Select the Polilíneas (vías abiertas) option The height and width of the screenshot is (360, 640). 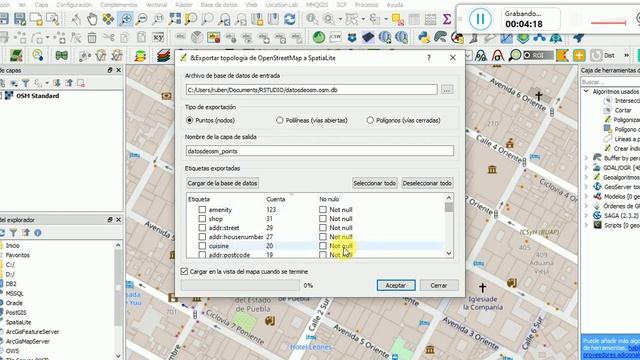pyautogui.click(x=280, y=120)
